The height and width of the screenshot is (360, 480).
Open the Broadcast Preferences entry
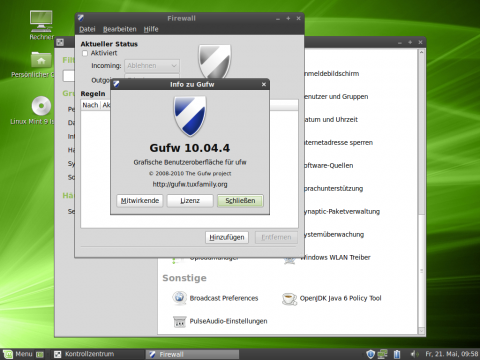point(224,298)
